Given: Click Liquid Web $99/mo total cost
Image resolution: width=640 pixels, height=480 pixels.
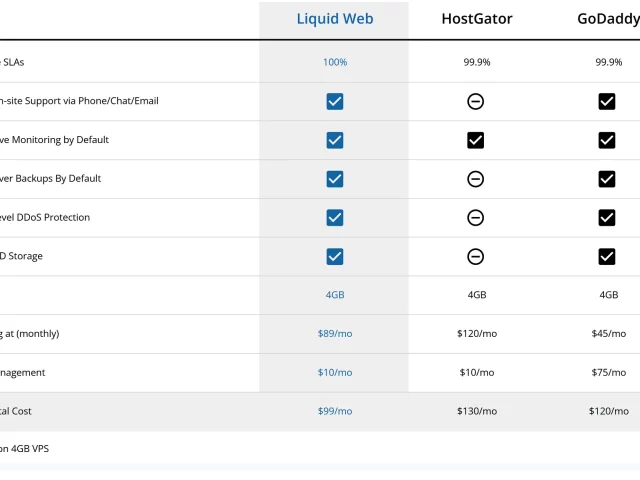Looking at the screenshot, I should coord(335,411).
